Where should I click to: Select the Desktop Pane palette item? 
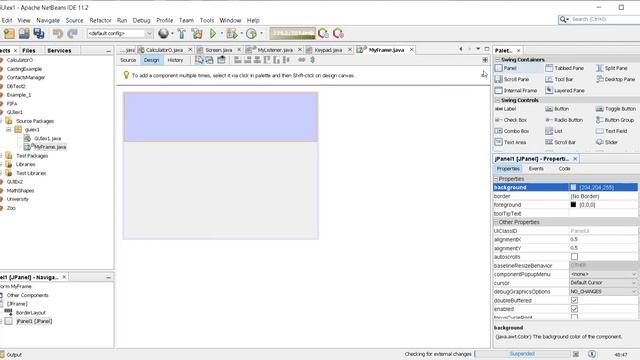coord(616,79)
